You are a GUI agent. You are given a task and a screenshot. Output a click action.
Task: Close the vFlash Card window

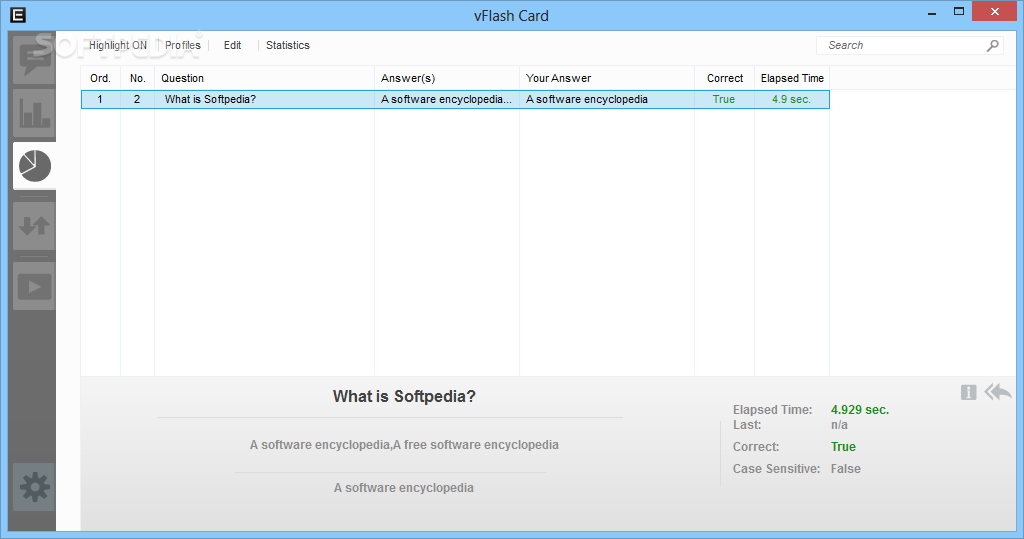(995, 12)
